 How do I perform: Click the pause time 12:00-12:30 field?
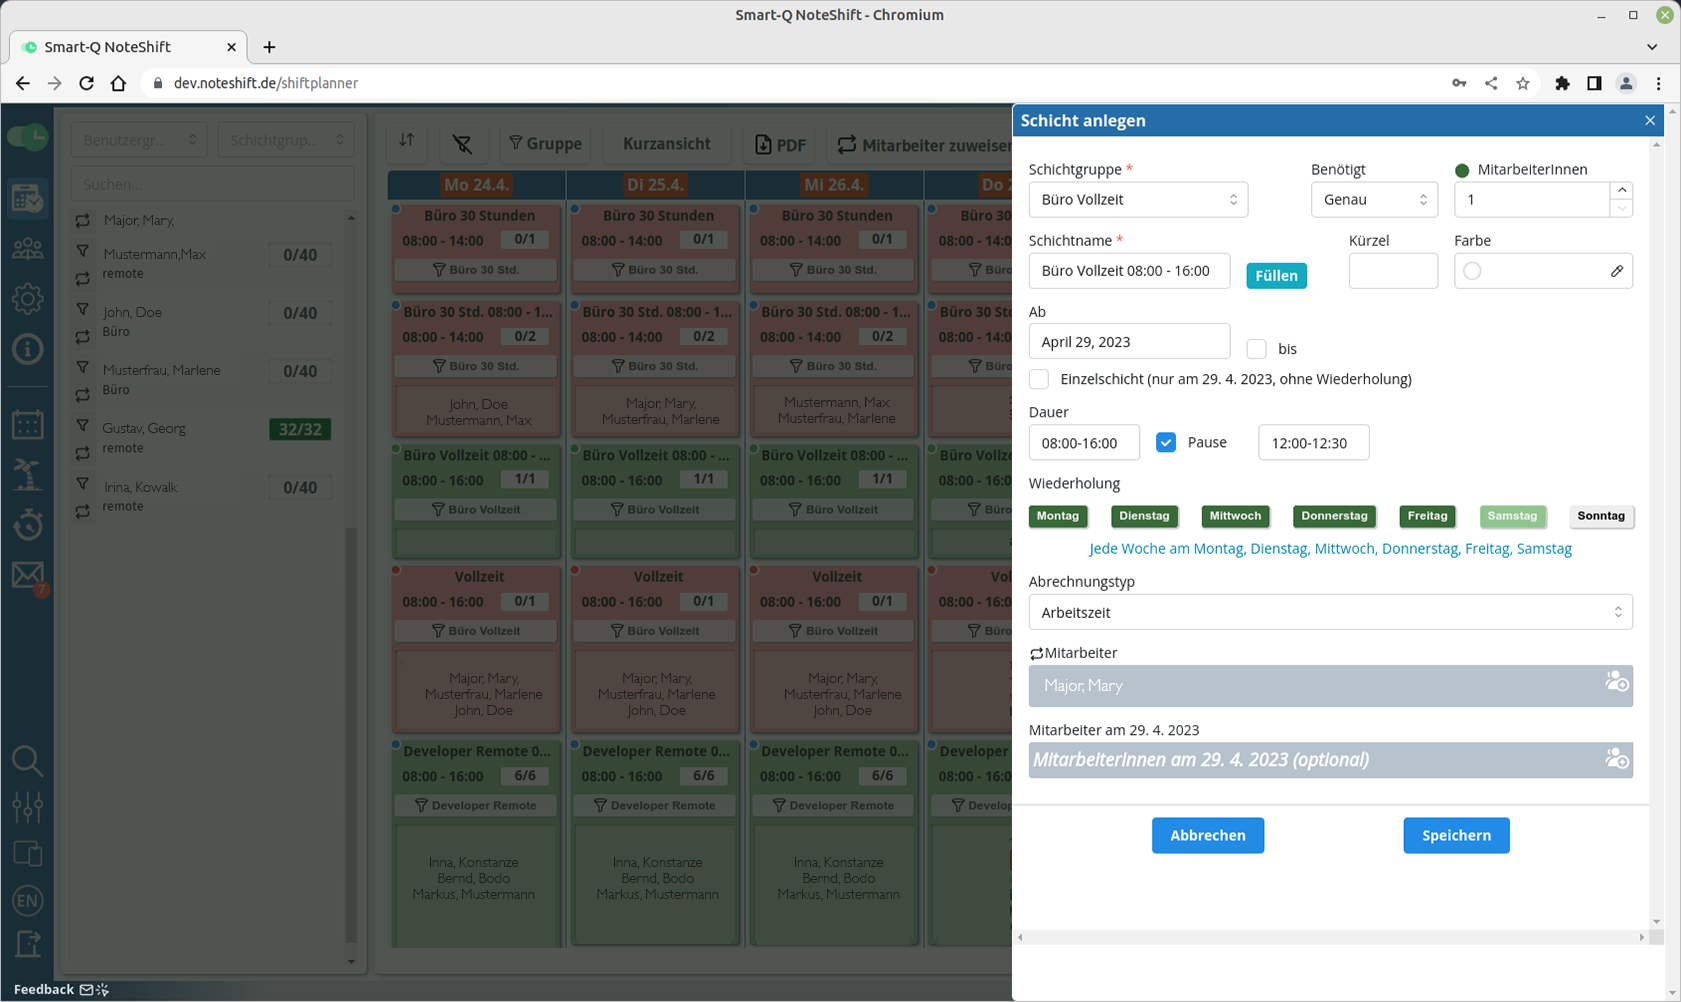tap(1313, 442)
